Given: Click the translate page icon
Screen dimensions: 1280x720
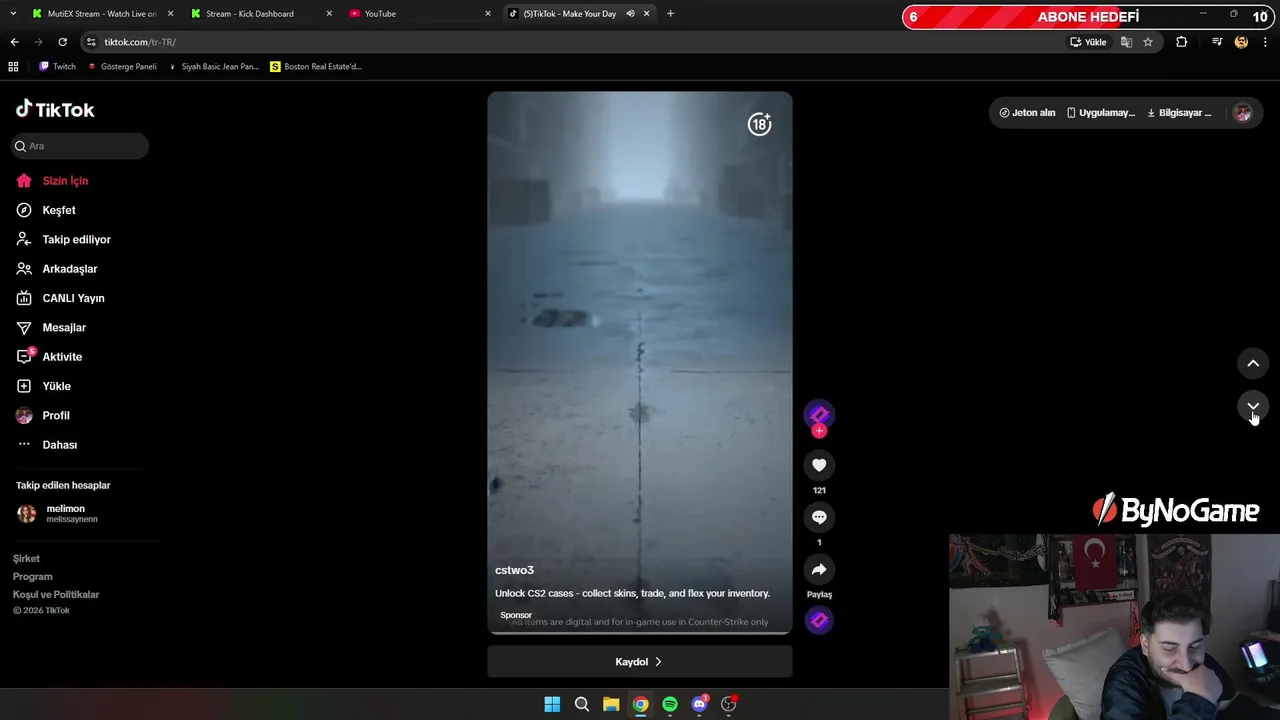Looking at the screenshot, I should (x=1126, y=42).
